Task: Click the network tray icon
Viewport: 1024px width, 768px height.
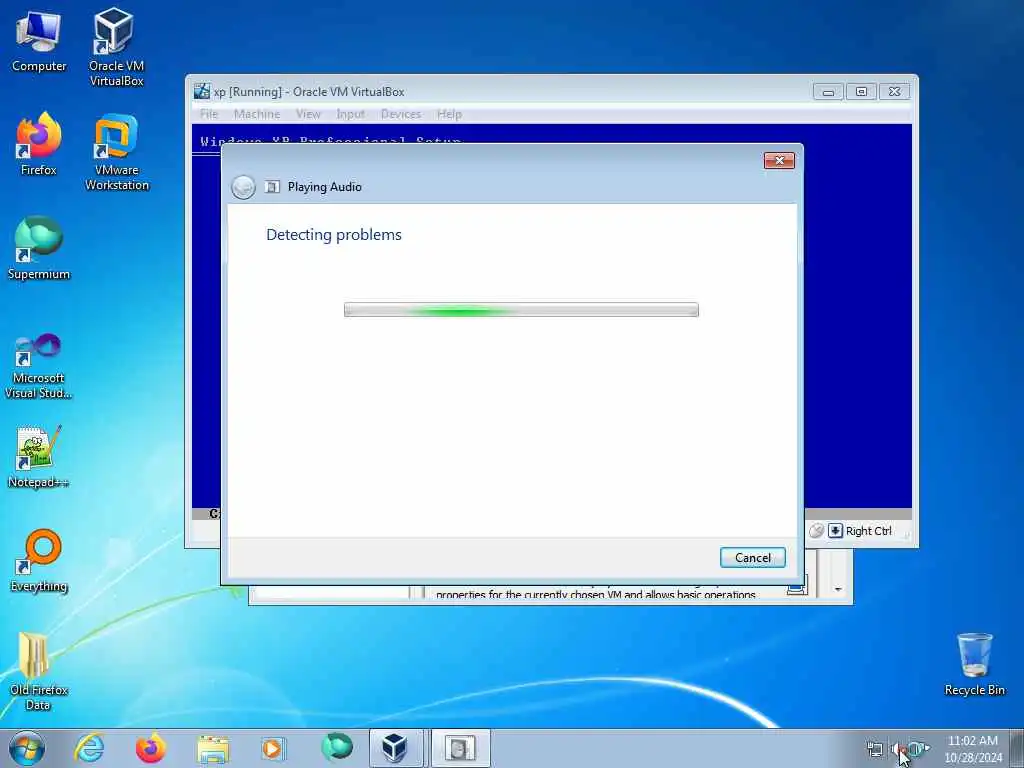Action: pos(874,749)
